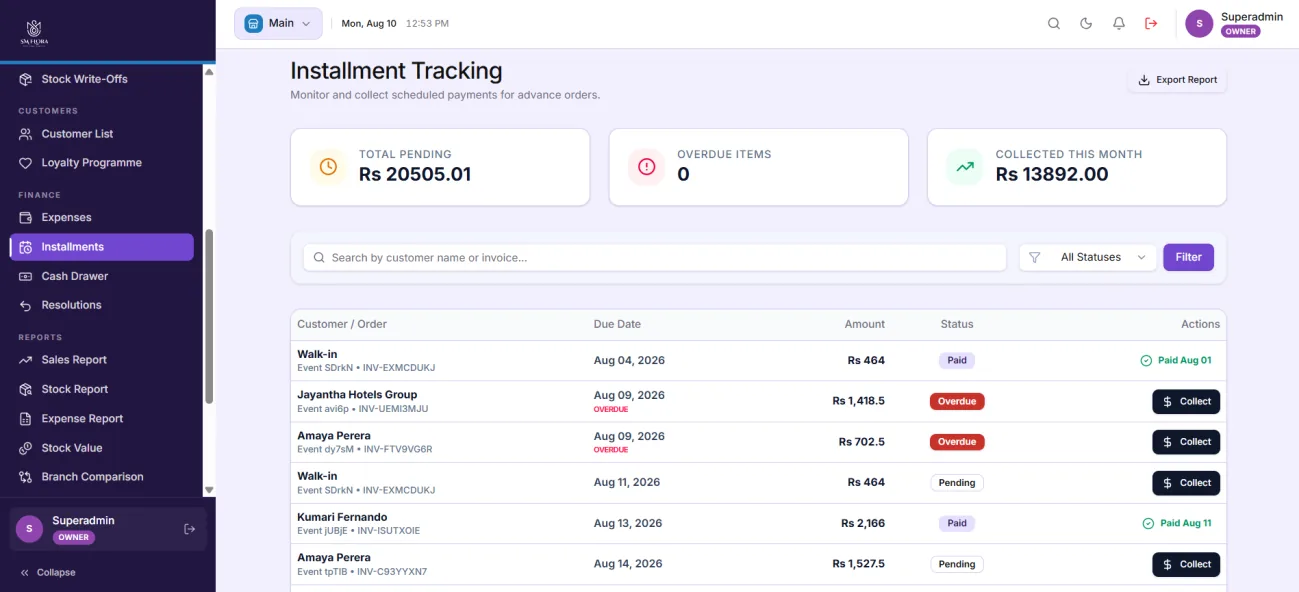Collect payment for Jayantha Hotels Group
The image size is (1299, 592).
pos(1186,401)
